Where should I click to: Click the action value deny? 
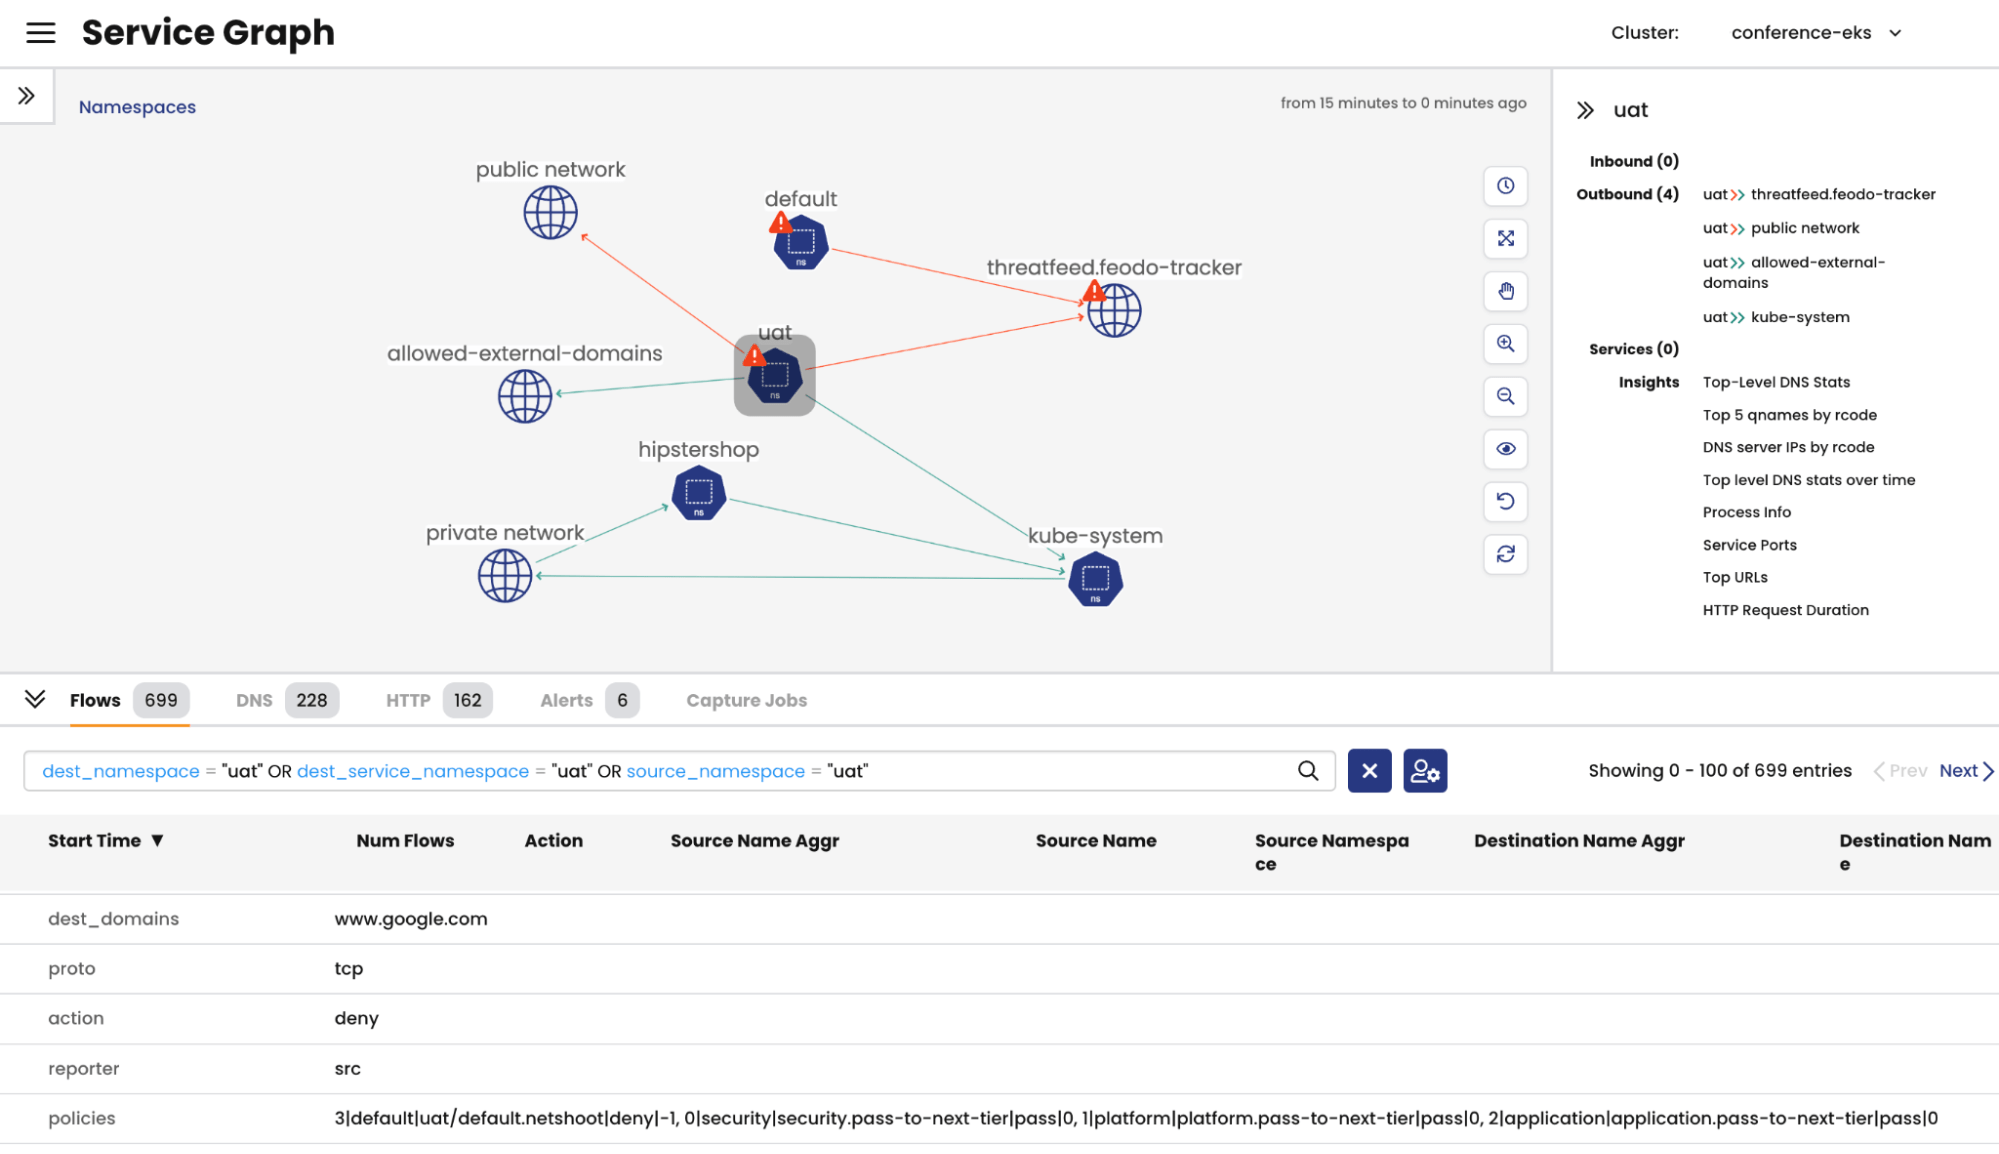pyautogui.click(x=356, y=1018)
